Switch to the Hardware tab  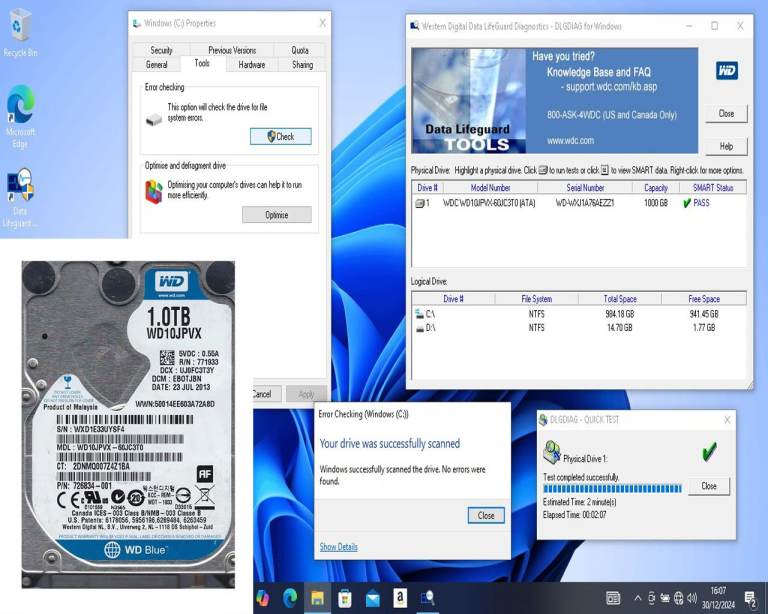(252, 65)
